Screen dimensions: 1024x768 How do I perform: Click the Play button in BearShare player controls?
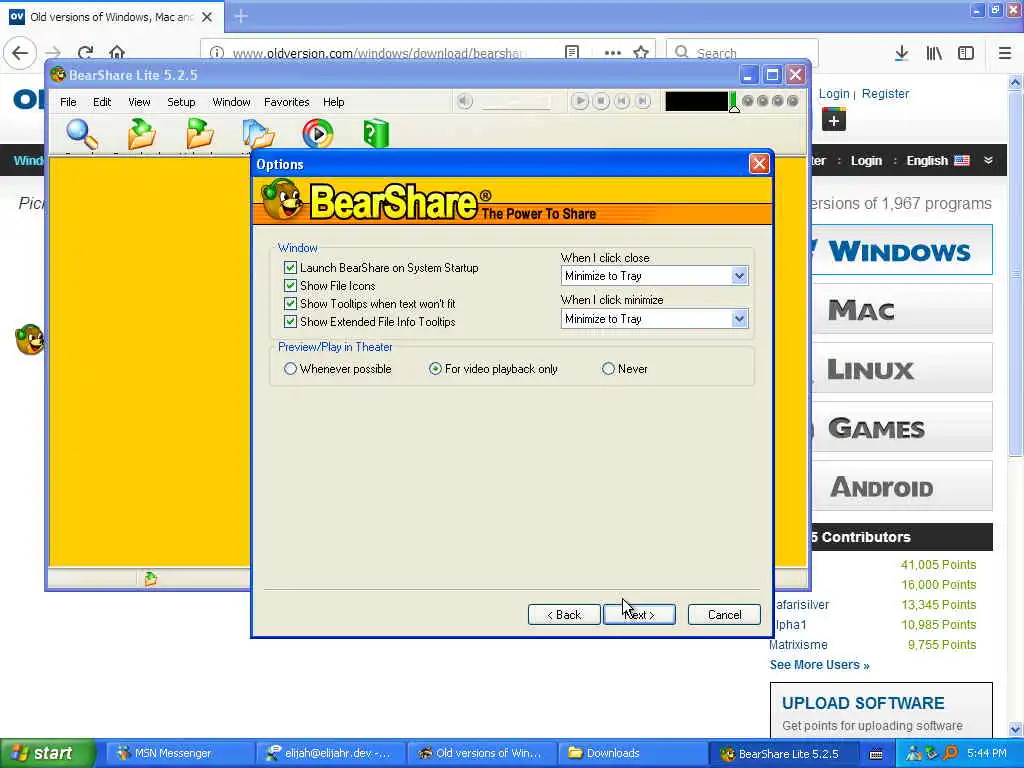pos(579,101)
